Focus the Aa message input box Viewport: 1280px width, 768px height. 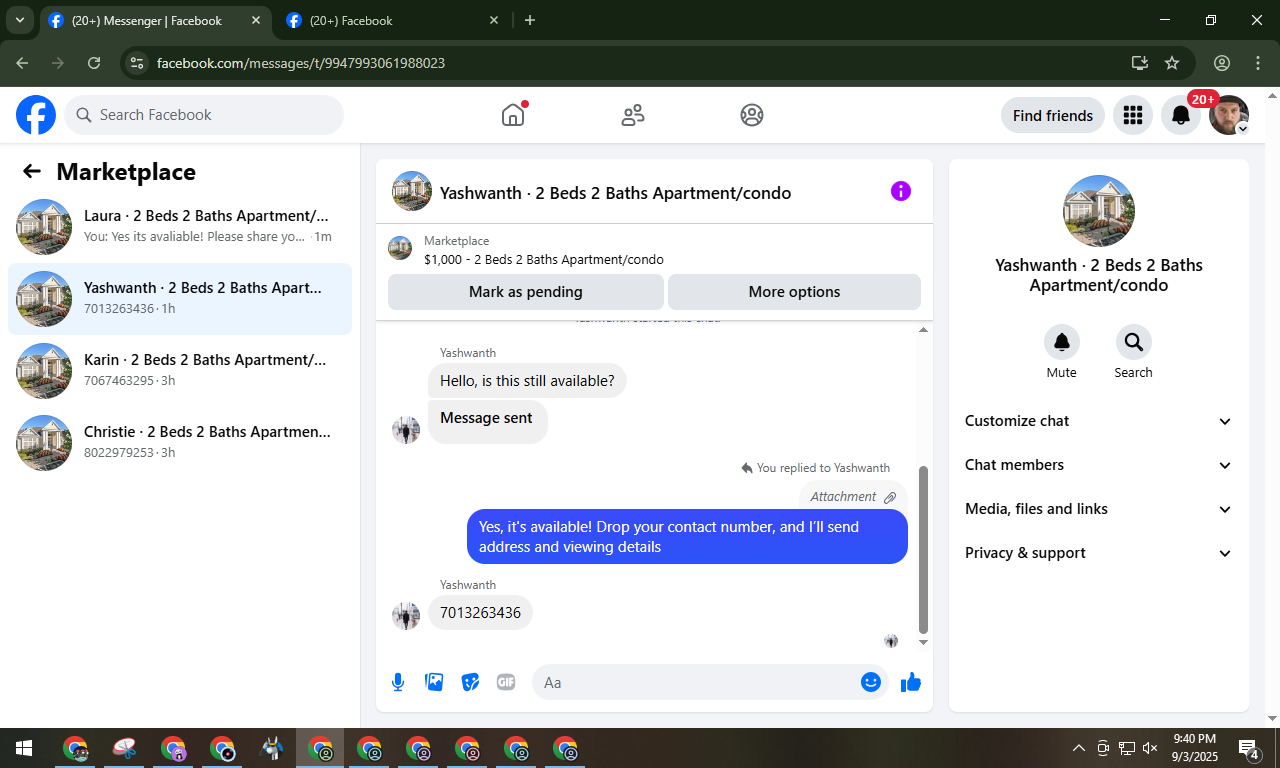click(x=700, y=682)
